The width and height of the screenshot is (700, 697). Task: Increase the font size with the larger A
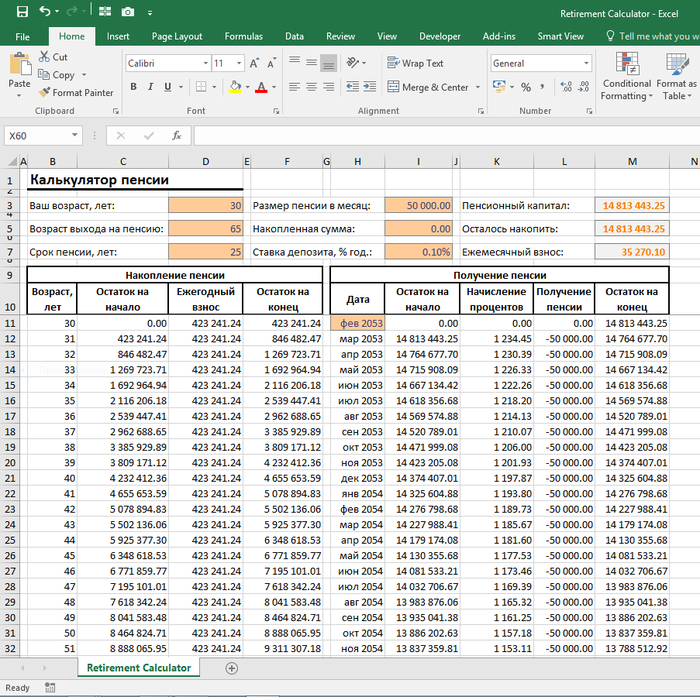(254, 63)
